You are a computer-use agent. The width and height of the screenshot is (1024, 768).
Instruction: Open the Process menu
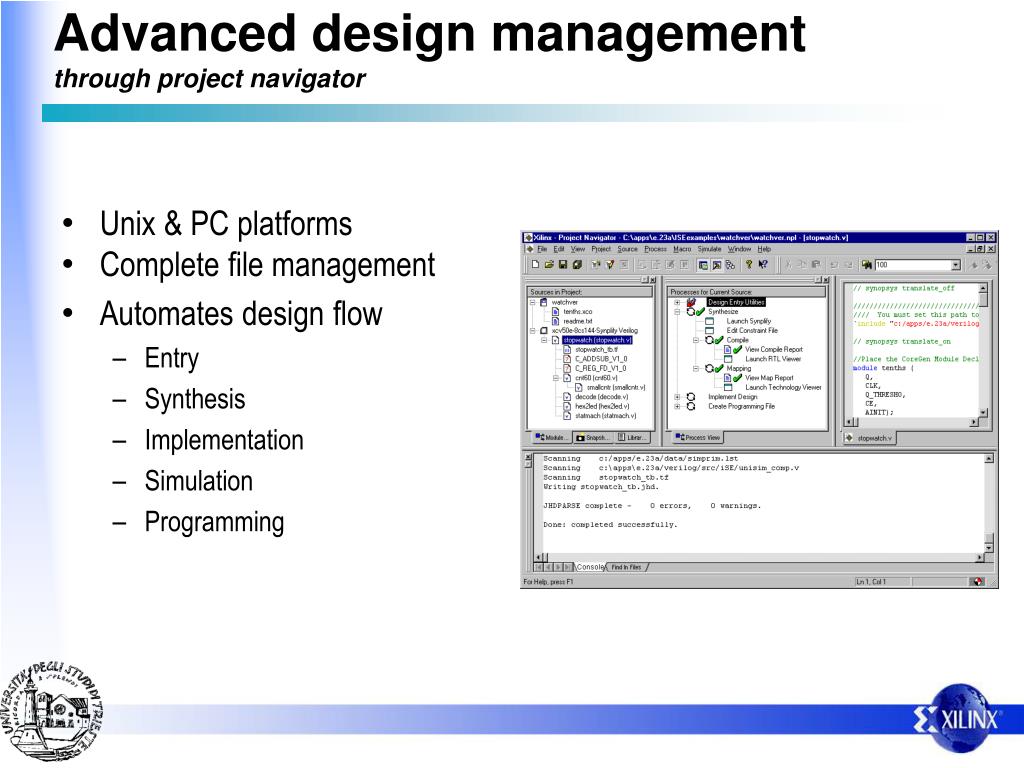656,249
